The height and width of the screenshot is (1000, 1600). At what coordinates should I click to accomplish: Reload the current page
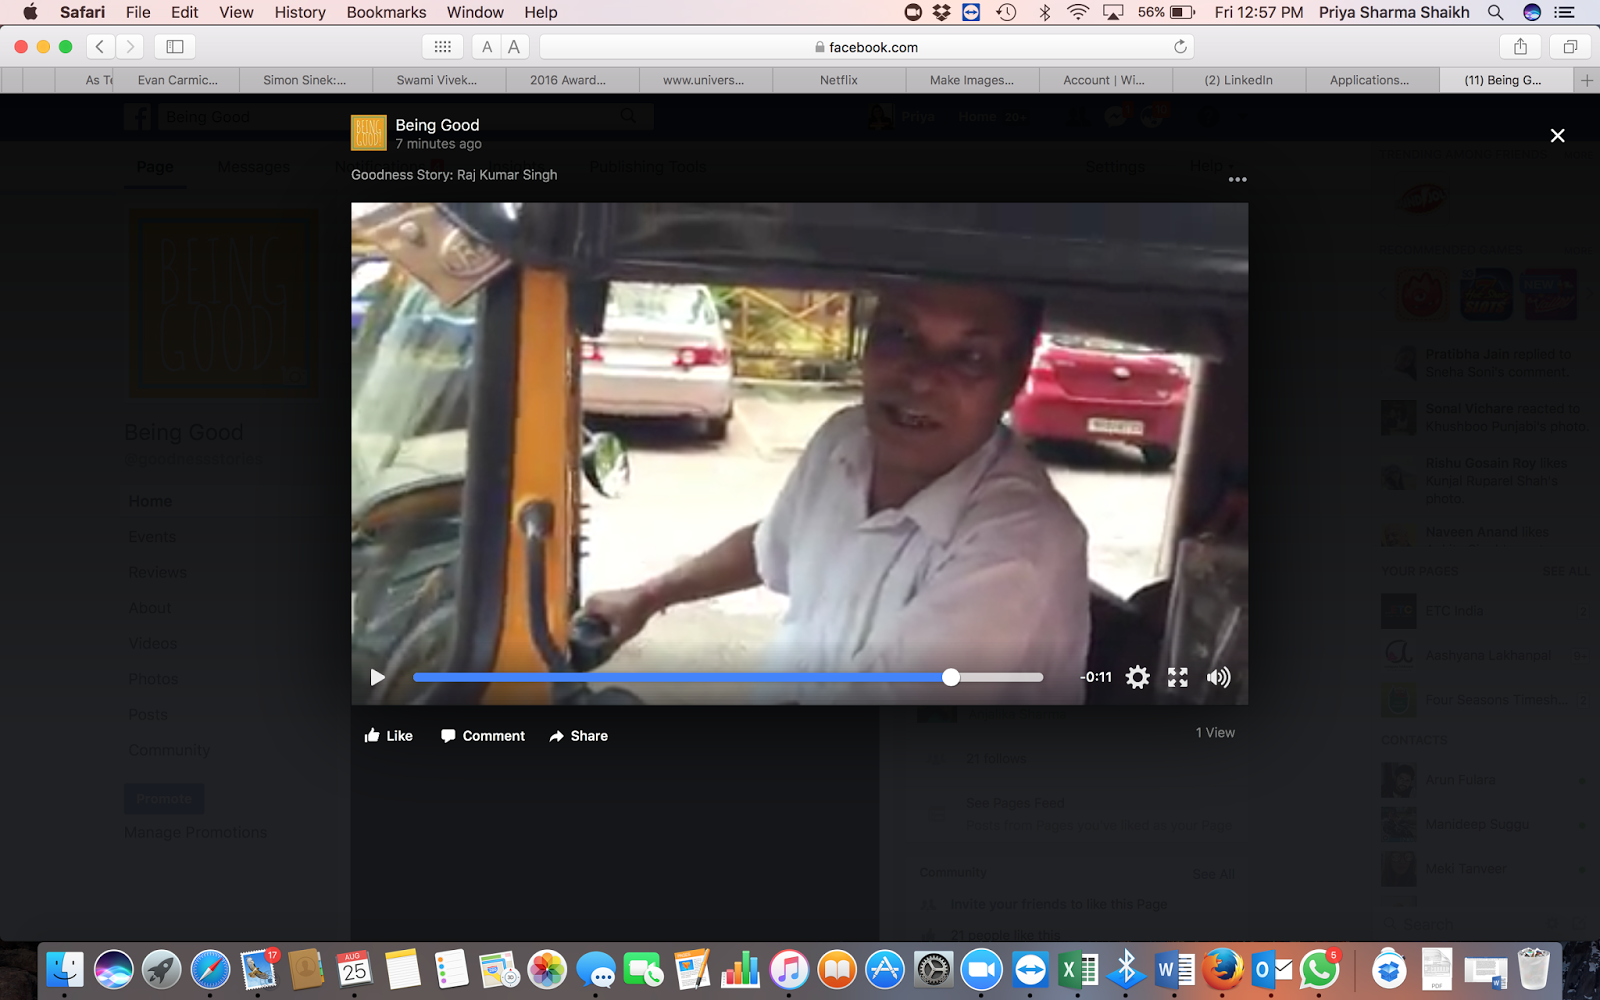pyautogui.click(x=1180, y=47)
